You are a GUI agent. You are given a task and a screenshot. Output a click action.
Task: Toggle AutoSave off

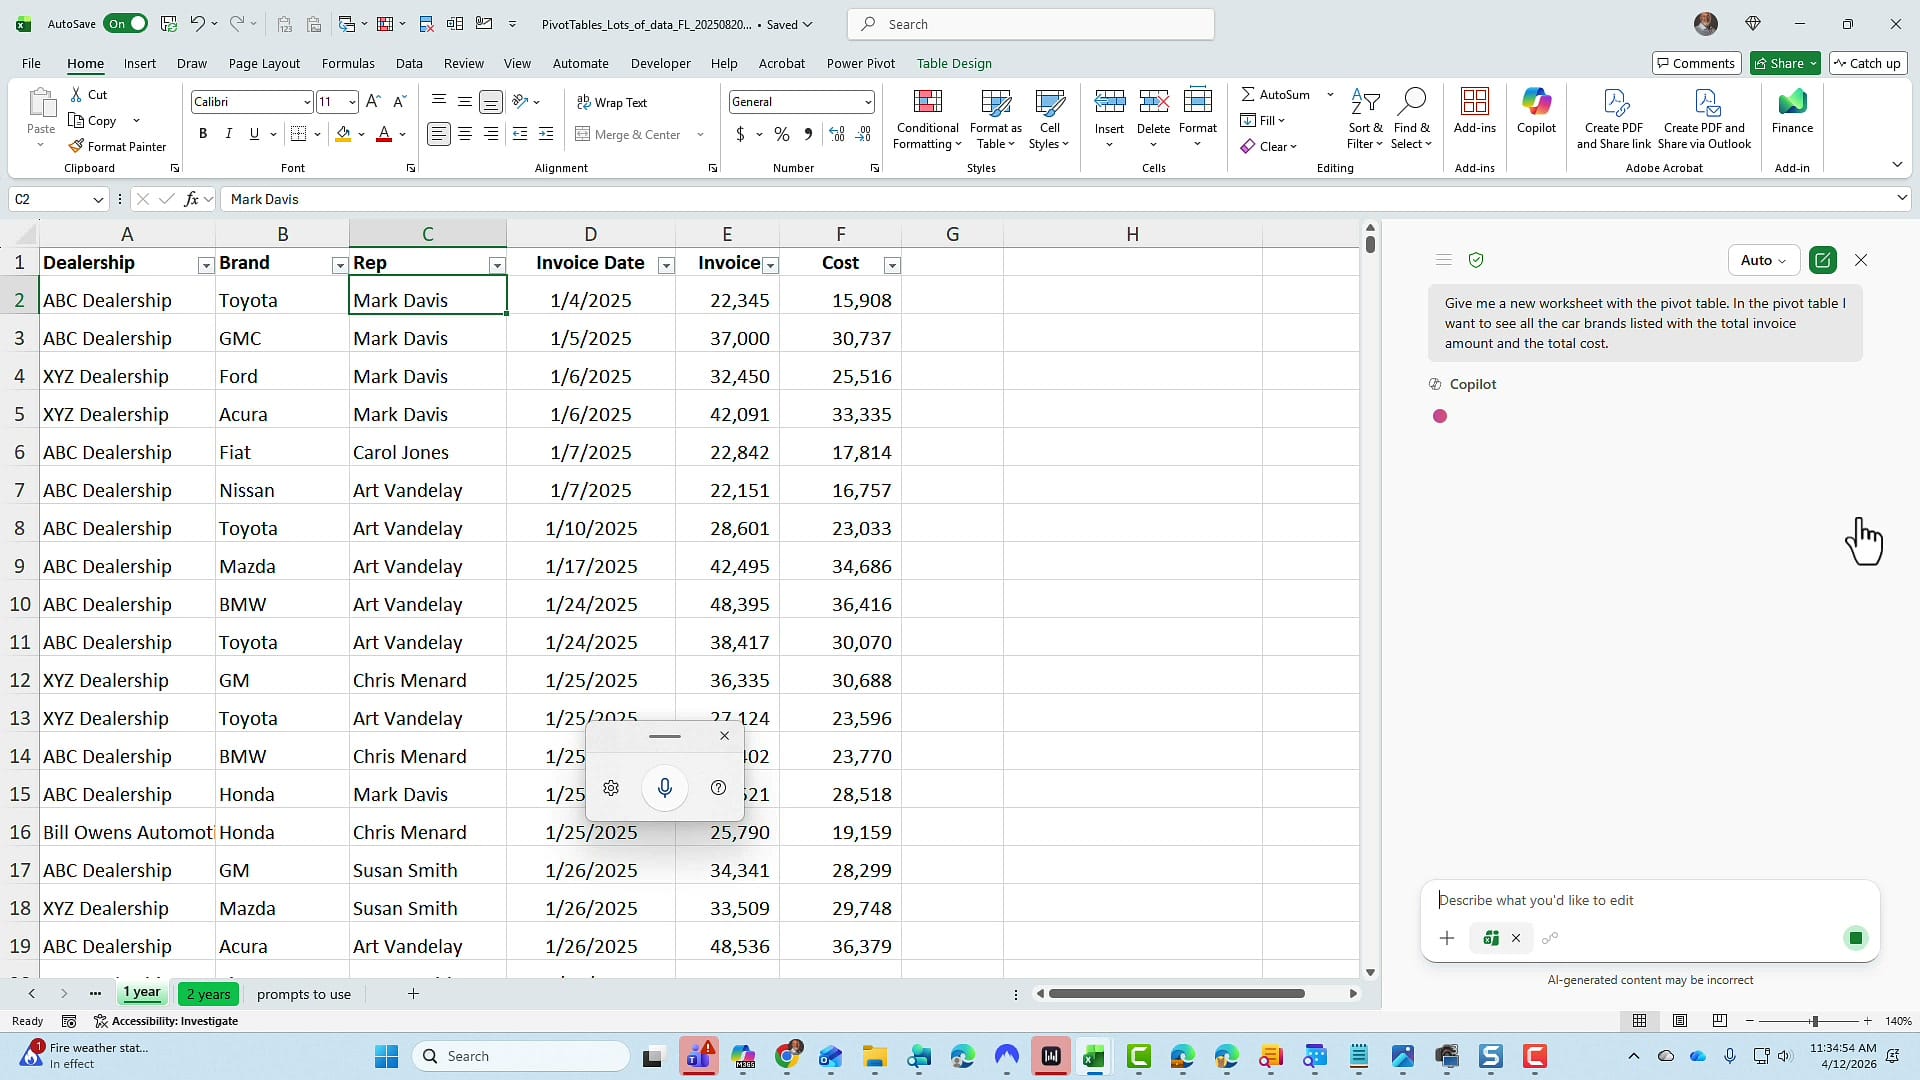[x=125, y=23]
